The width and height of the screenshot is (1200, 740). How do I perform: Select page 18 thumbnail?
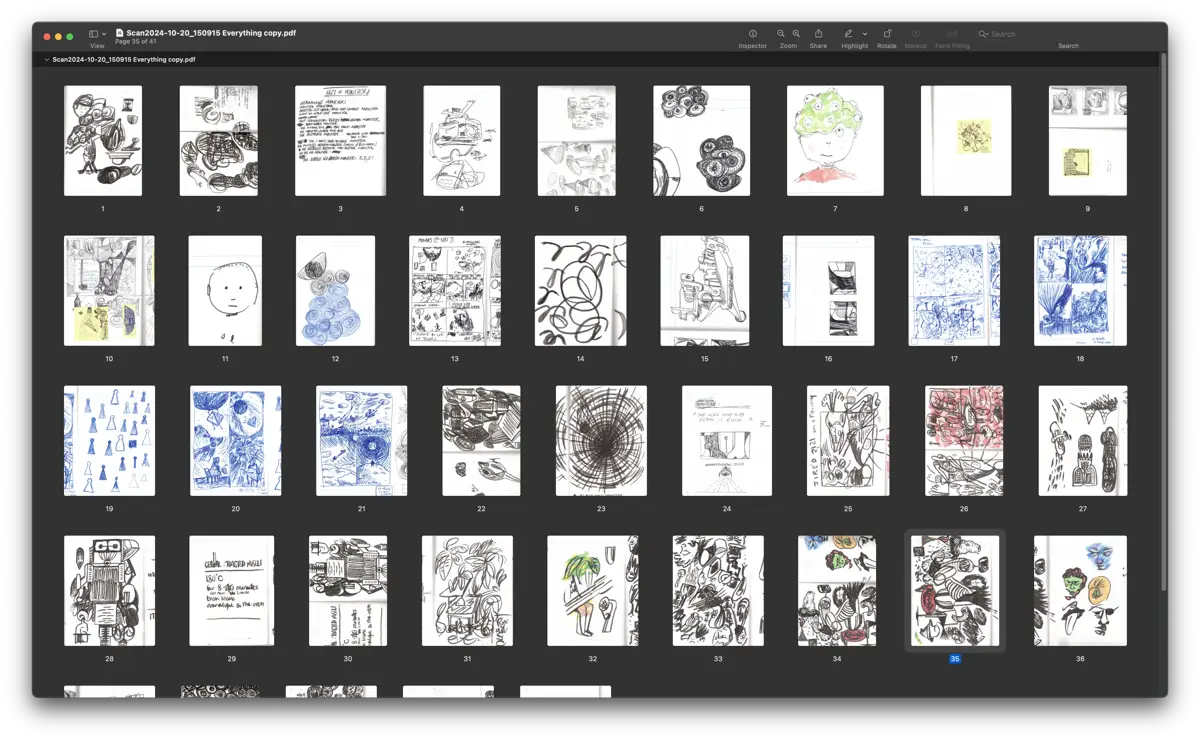coord(1080,291)
